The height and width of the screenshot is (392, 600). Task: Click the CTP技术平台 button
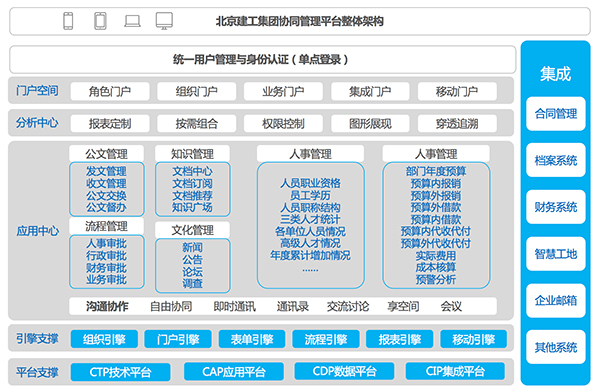pyautogui.click(x=121, y=372)
